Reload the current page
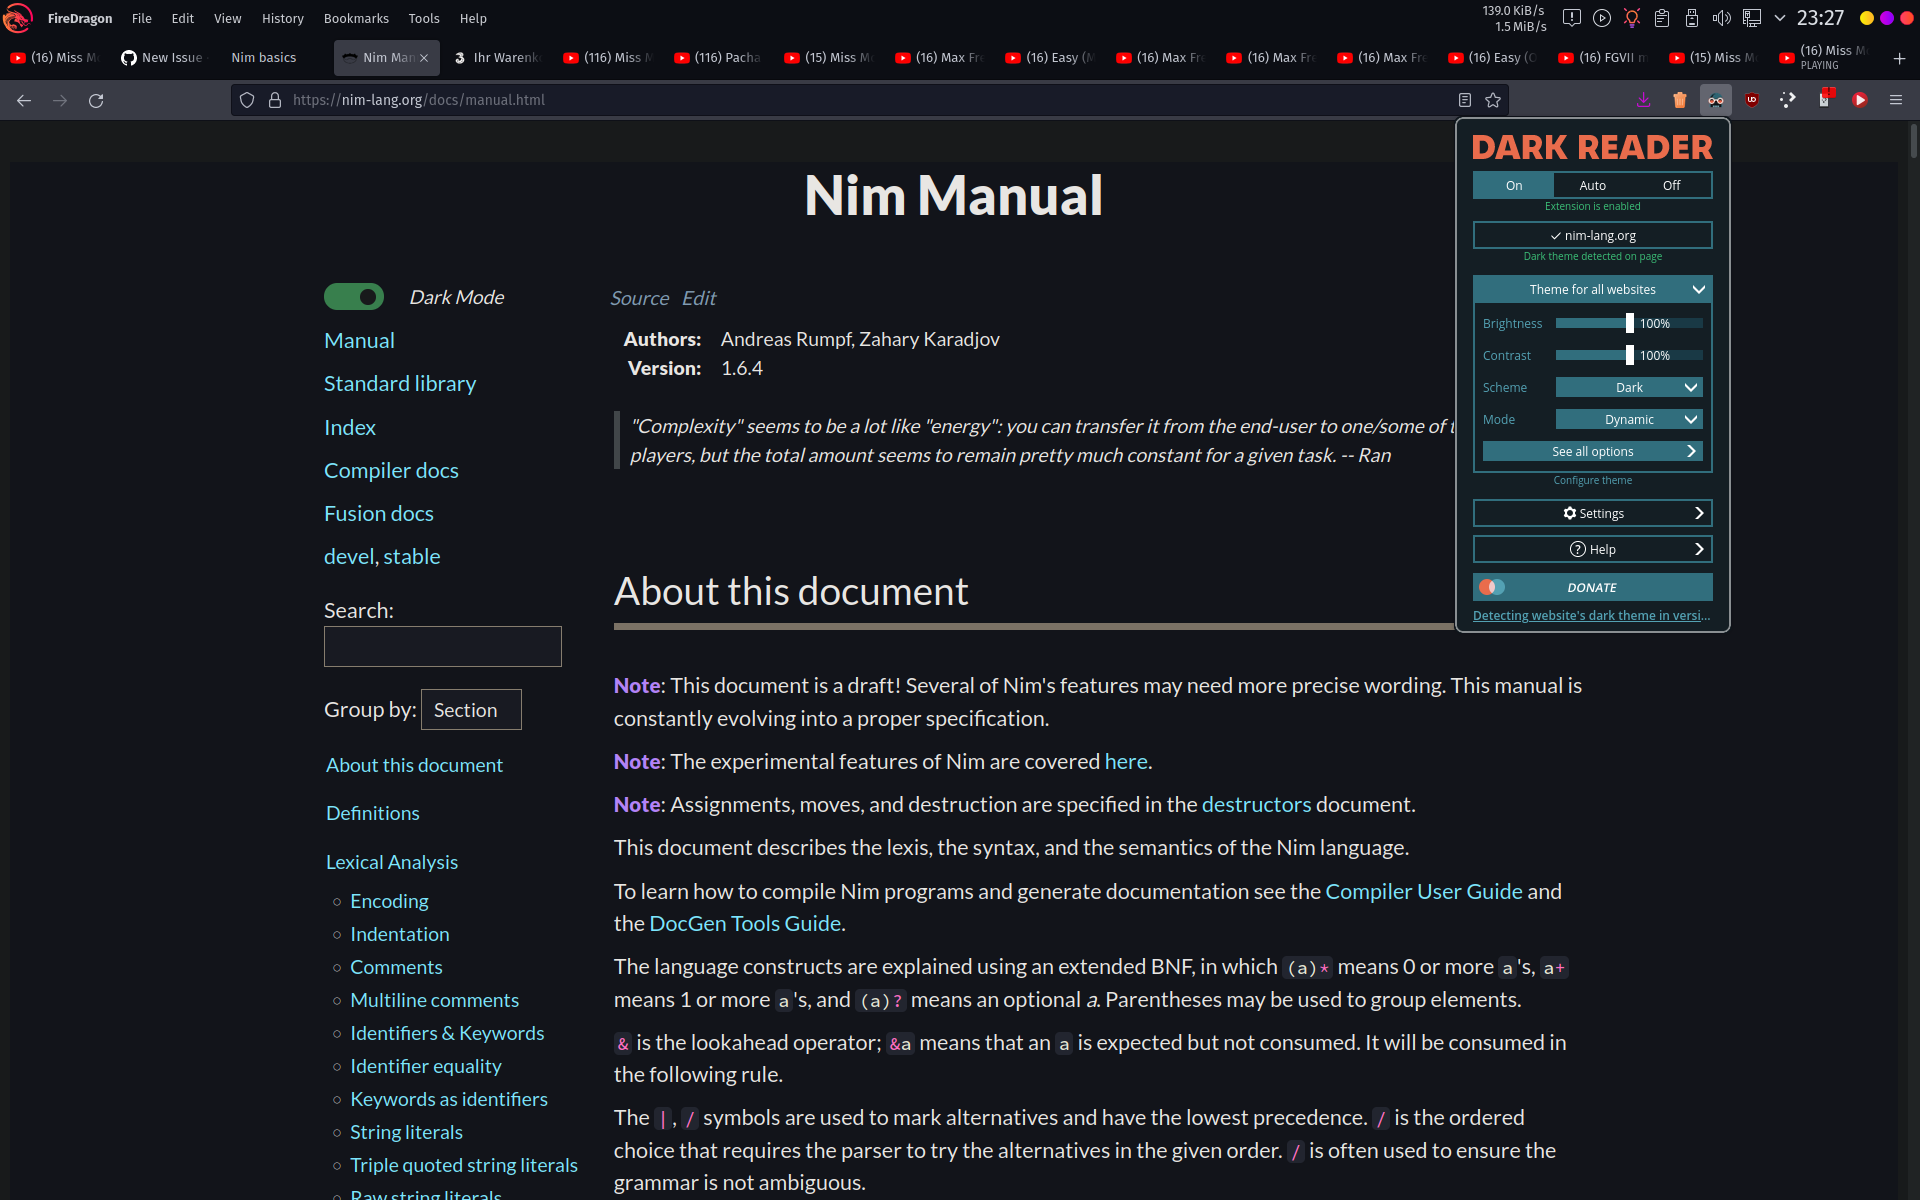The height and width of the screenshot is (1200, 1920). (x=96, y=100)
